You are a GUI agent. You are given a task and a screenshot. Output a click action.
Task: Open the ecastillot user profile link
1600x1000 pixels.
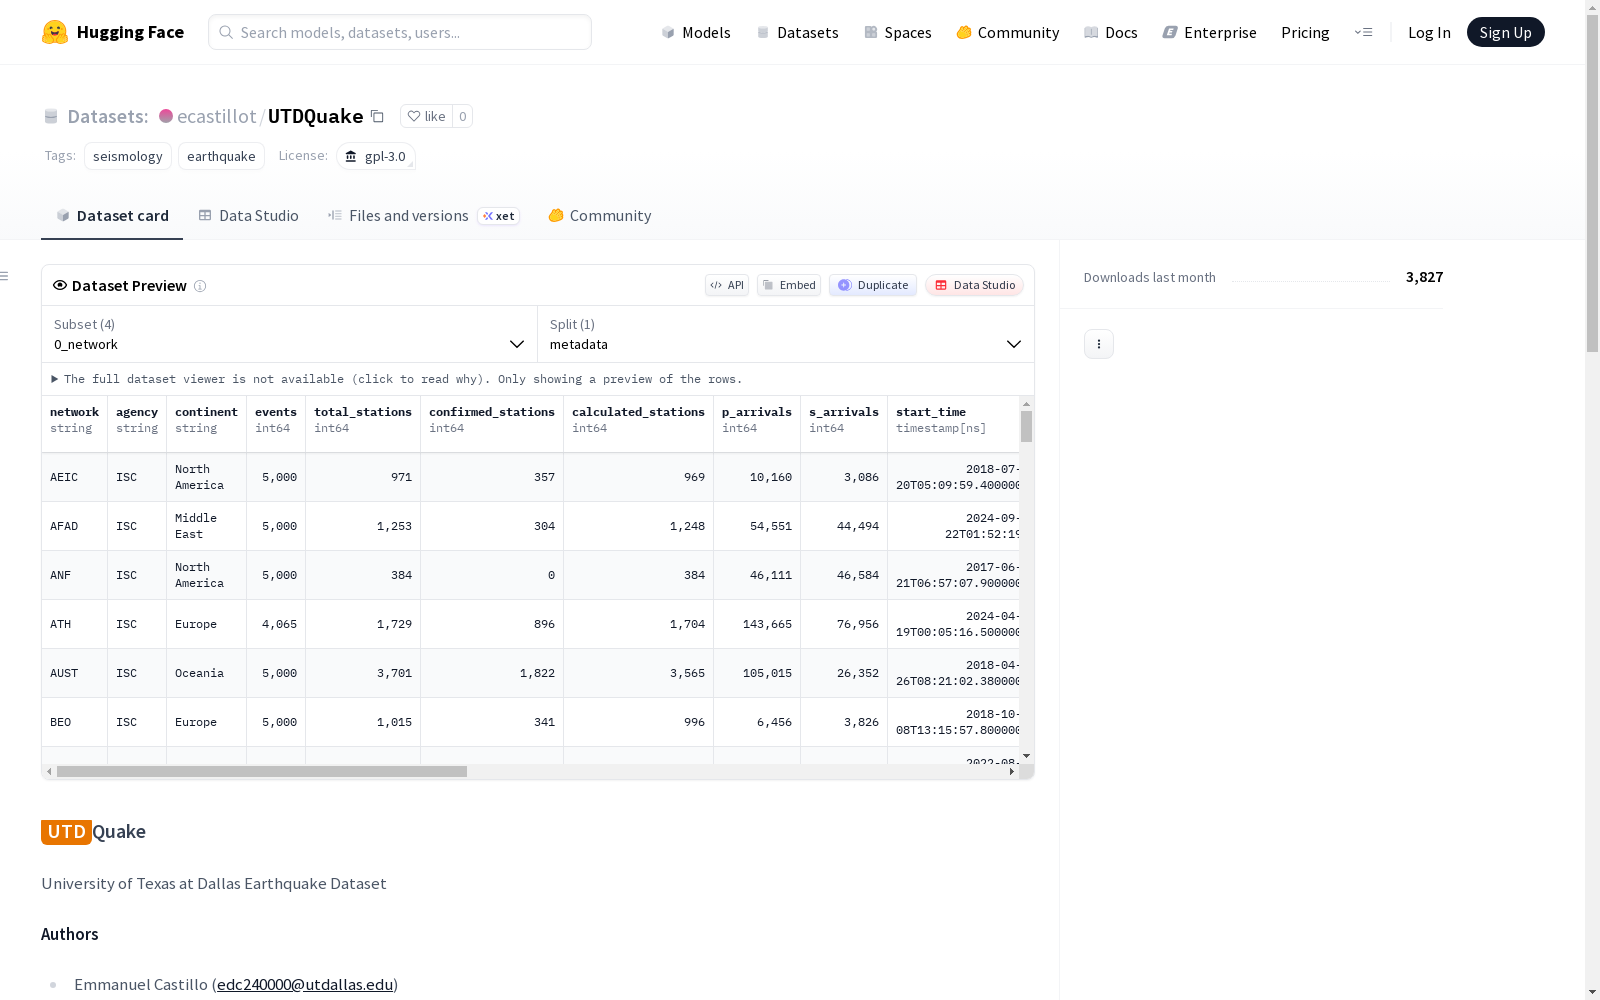pos(217,116)
